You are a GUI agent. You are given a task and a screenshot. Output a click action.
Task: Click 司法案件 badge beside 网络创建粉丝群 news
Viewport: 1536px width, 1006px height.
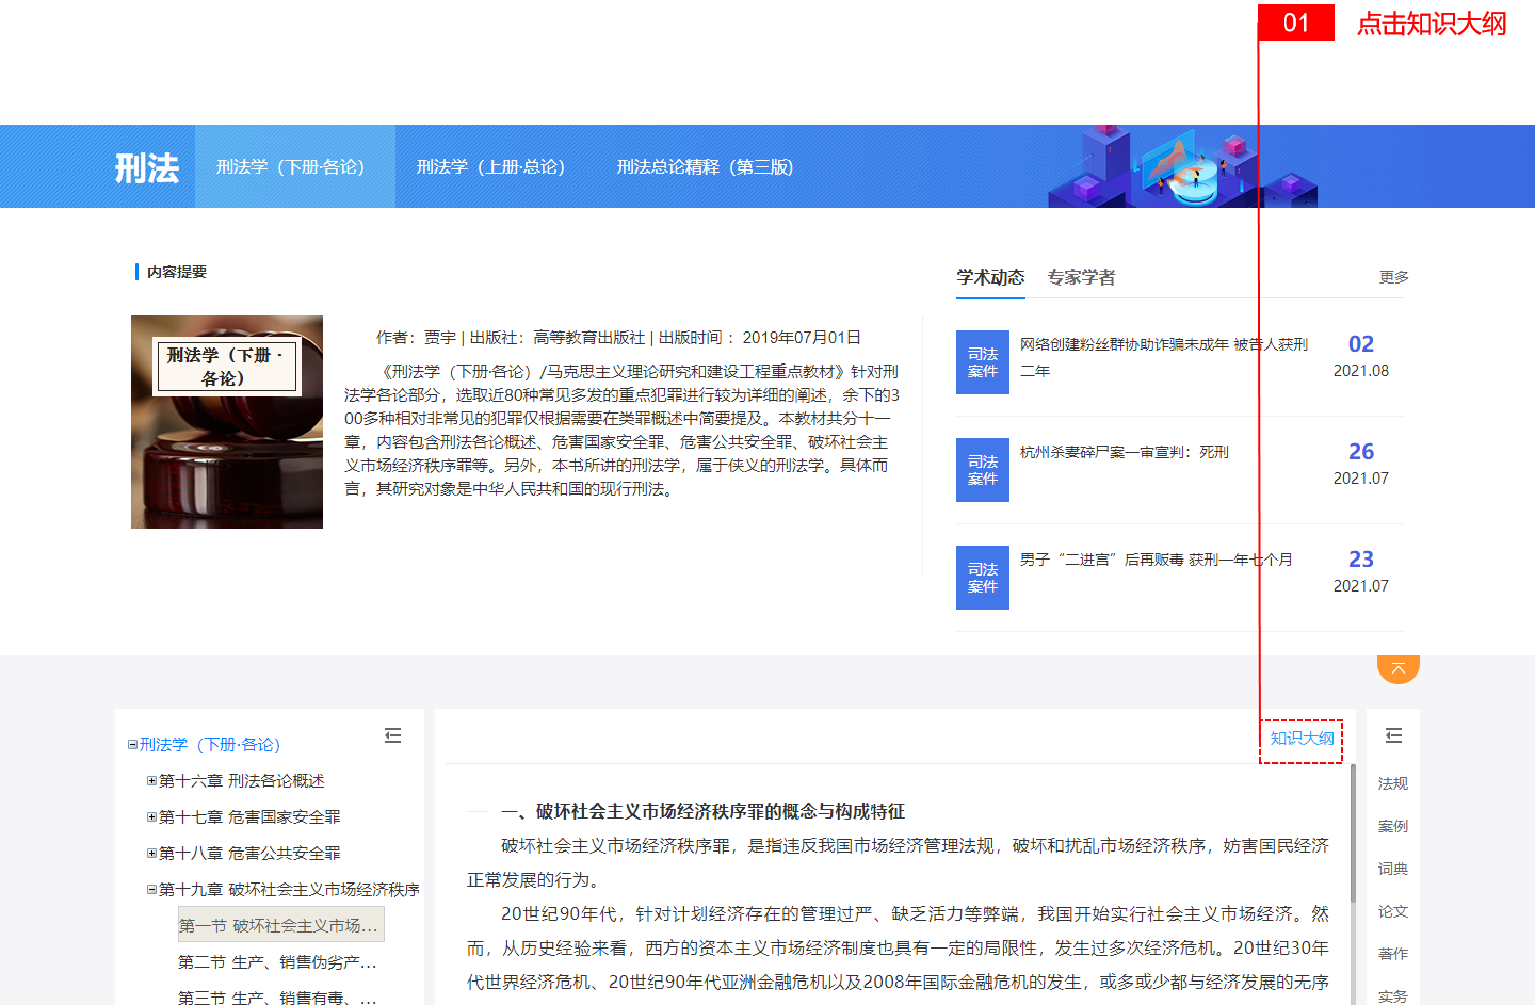[982, 362]
